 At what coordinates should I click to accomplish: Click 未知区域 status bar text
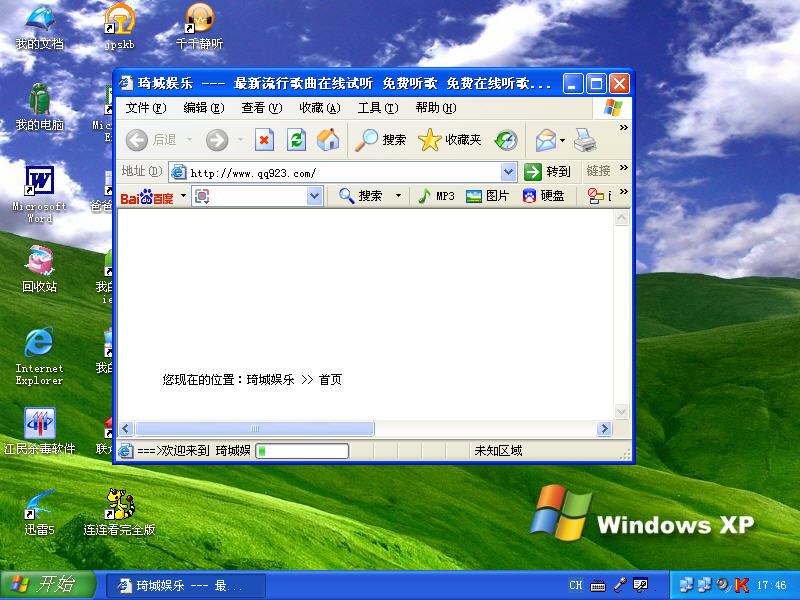click(498, 451)
